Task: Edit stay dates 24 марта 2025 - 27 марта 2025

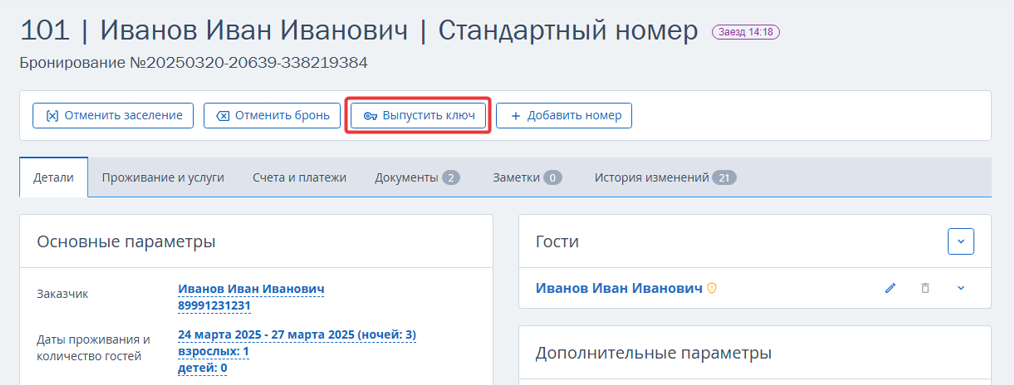Action: pos(297,335)
